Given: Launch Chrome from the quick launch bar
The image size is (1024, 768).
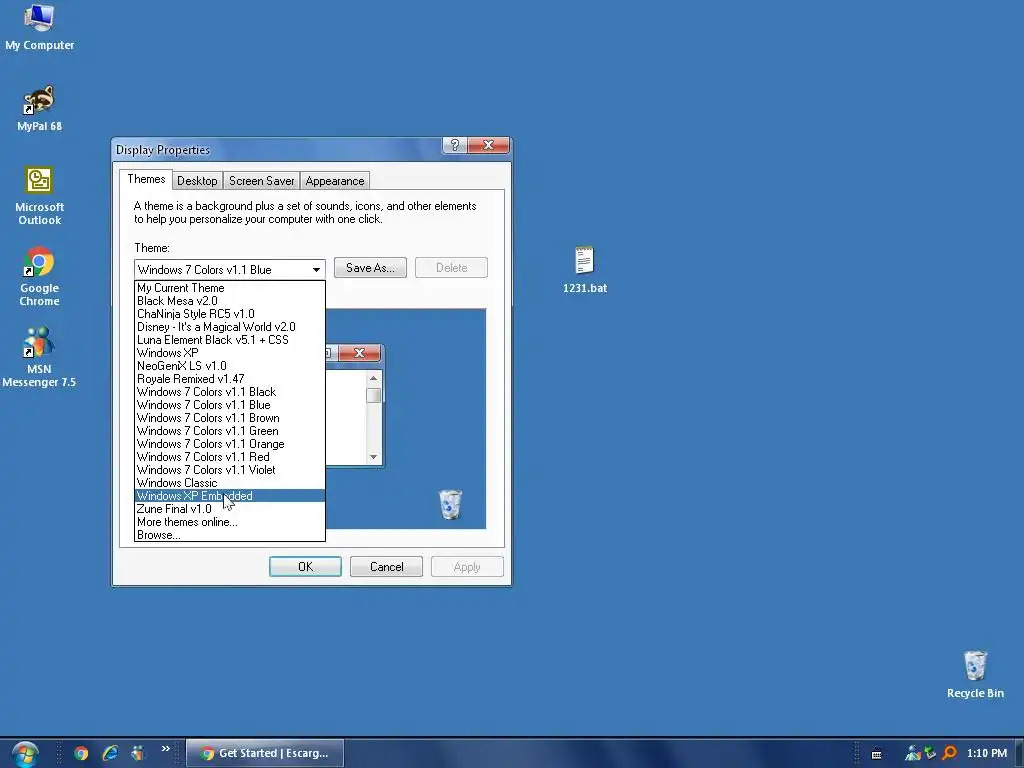Looking at the screenshot, I should tap(81, 753).
